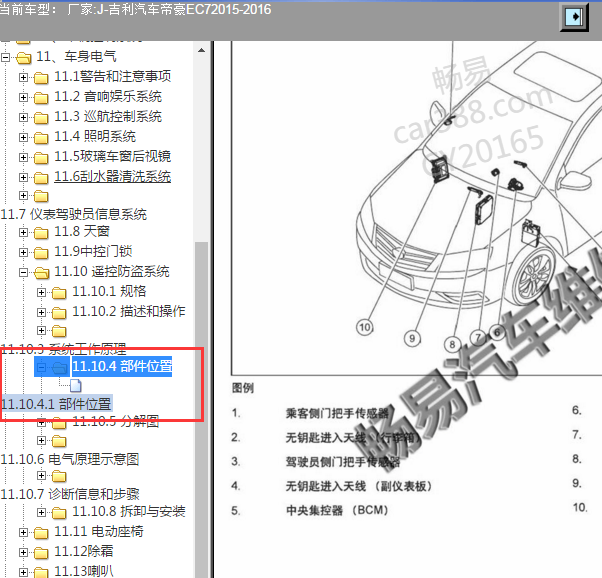The image size is (602, 578).
Task: Click folder icon of 11.1警告和注意事项
Action: [x=41, y=78]
